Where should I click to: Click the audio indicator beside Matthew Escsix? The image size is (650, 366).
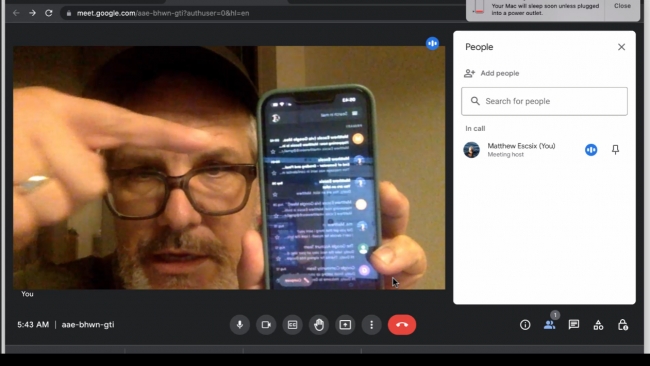pyautogui.click(x=591, y=150)
